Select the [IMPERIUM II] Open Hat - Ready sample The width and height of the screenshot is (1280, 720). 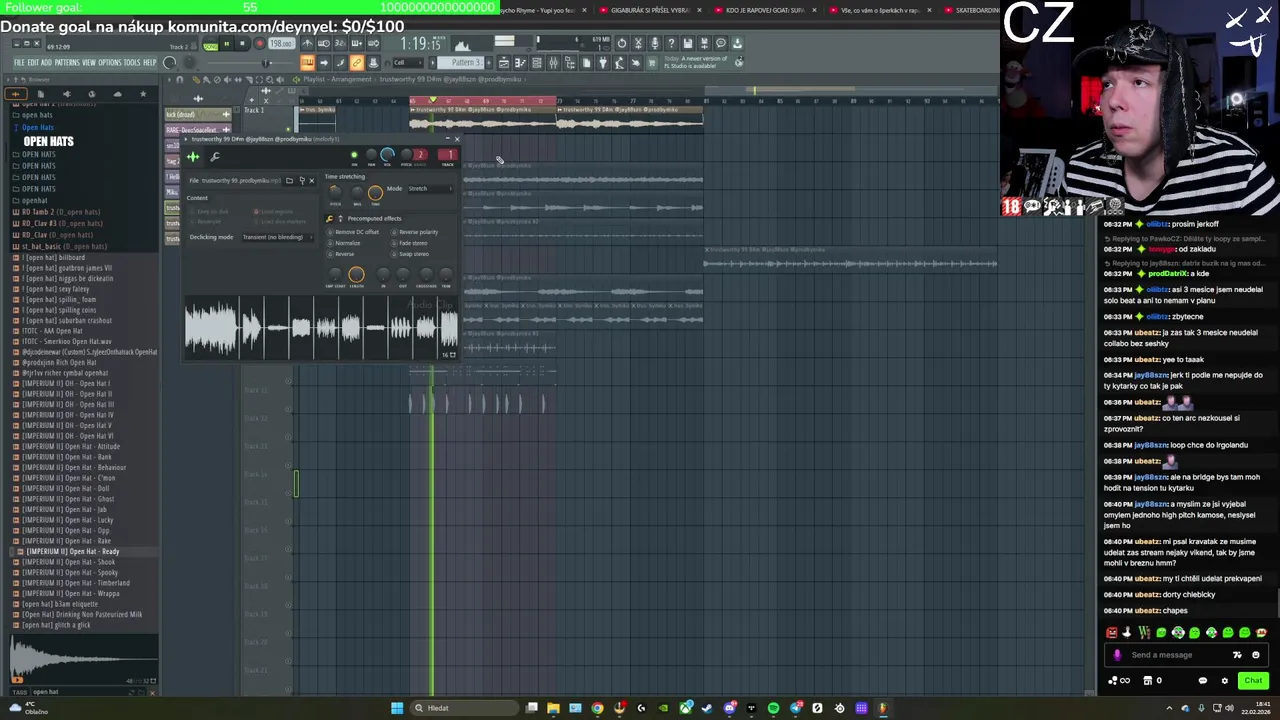tap(73, 552)
